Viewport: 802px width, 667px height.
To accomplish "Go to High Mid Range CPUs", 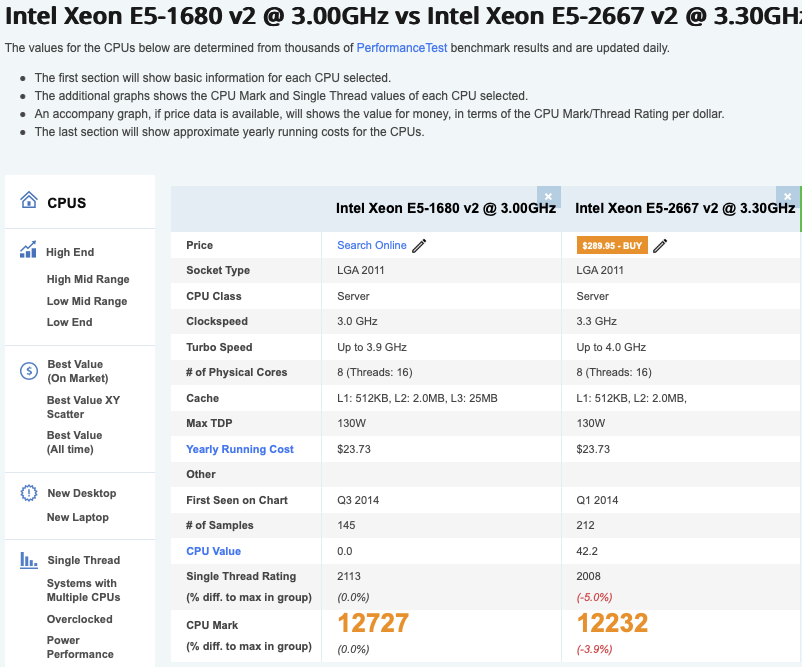I will (88, 279).
